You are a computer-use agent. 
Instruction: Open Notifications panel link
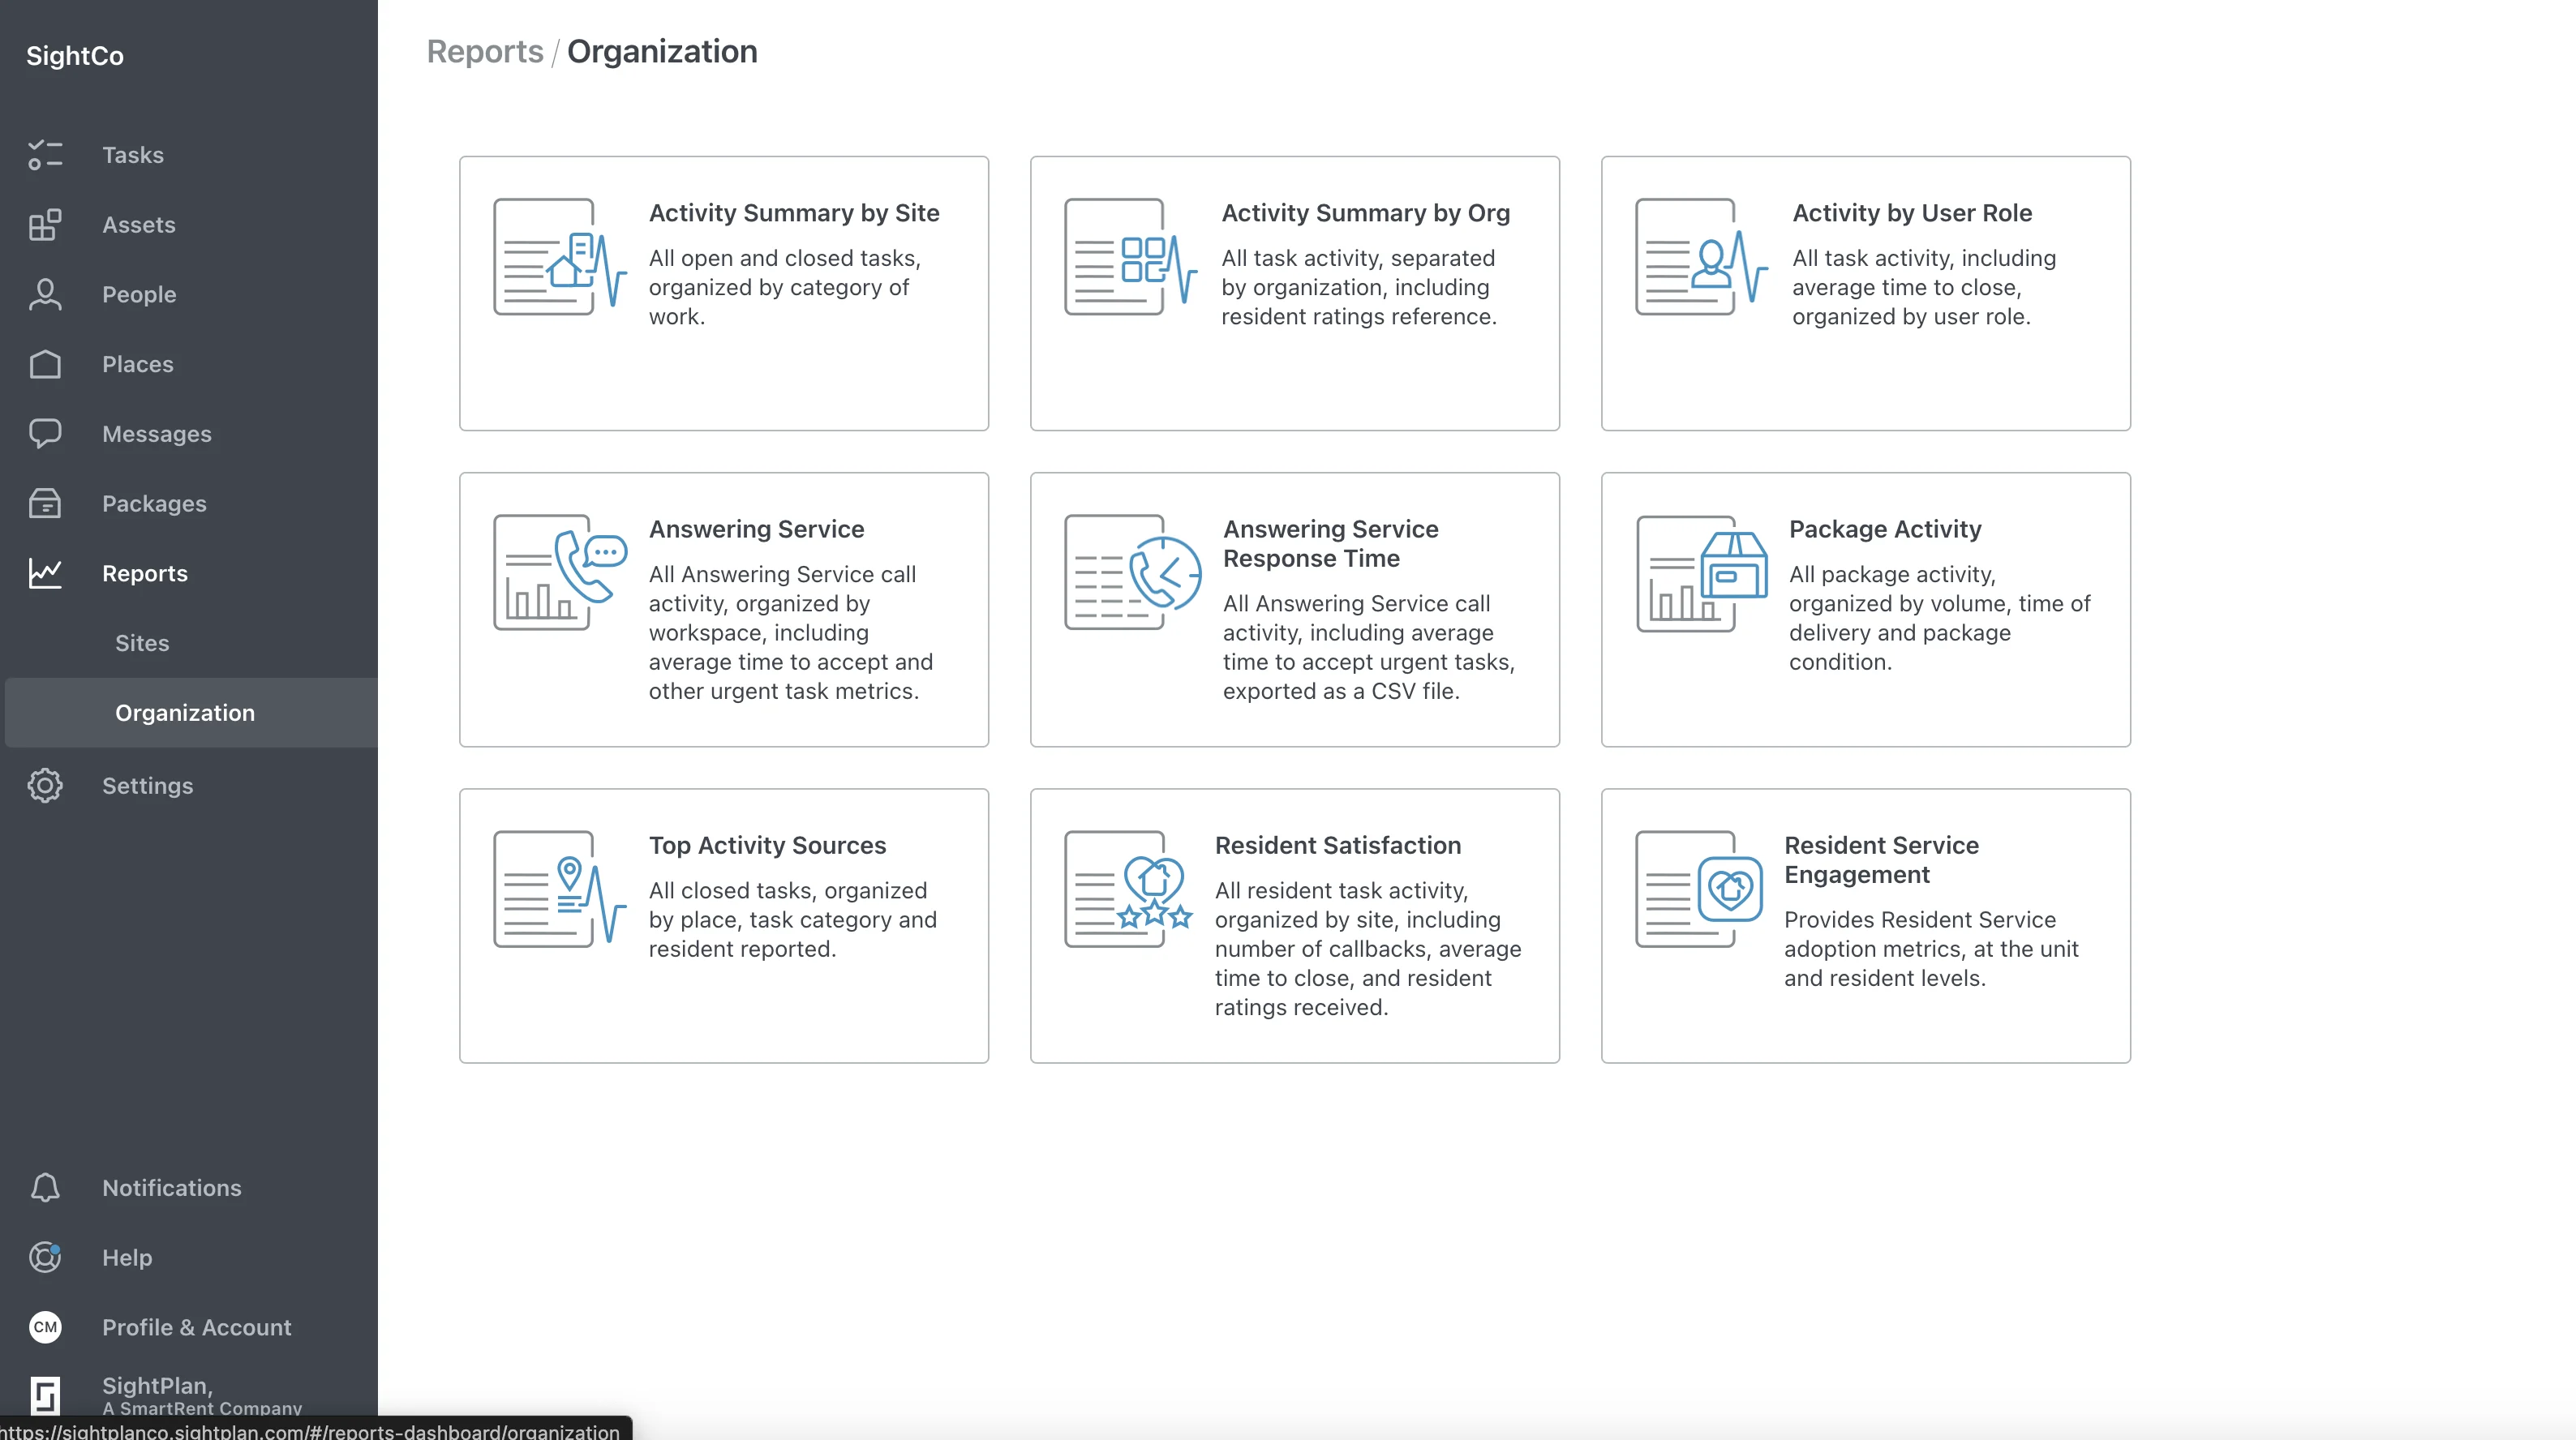click(x=172, y=1188)
